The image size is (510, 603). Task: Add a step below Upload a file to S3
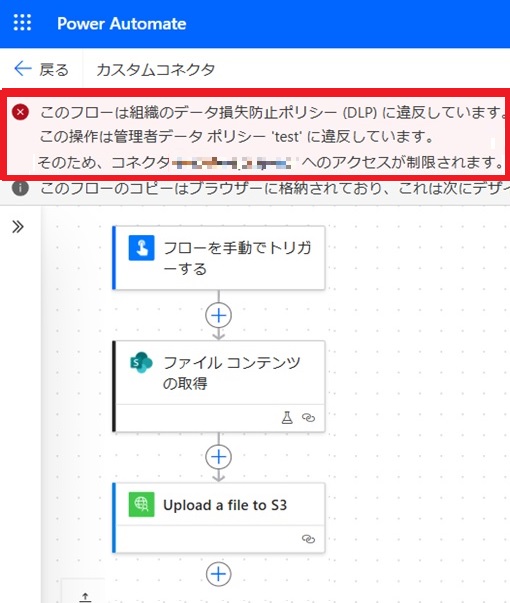218,574
